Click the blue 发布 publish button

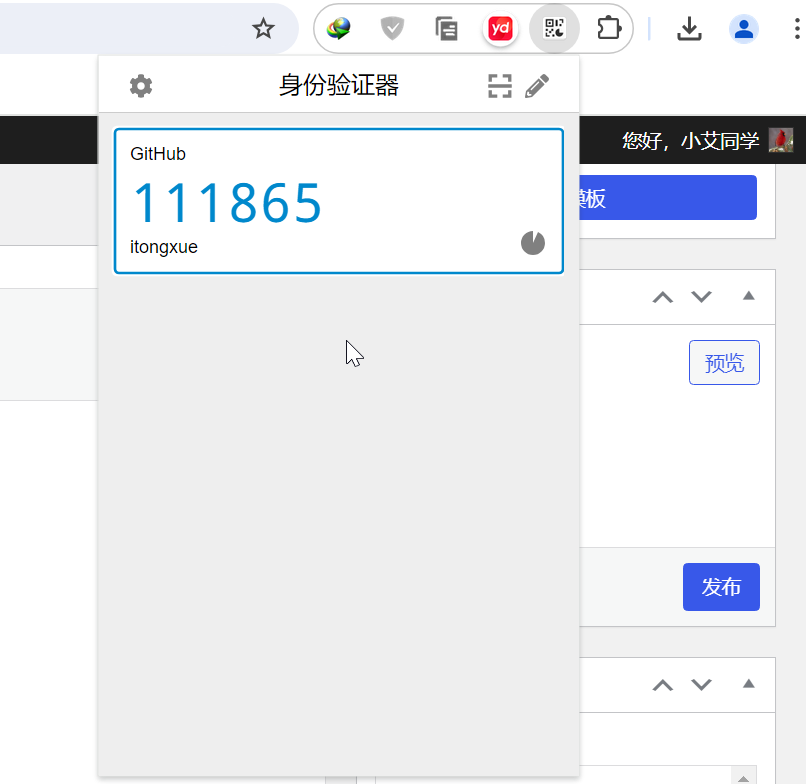pos(721,587)
